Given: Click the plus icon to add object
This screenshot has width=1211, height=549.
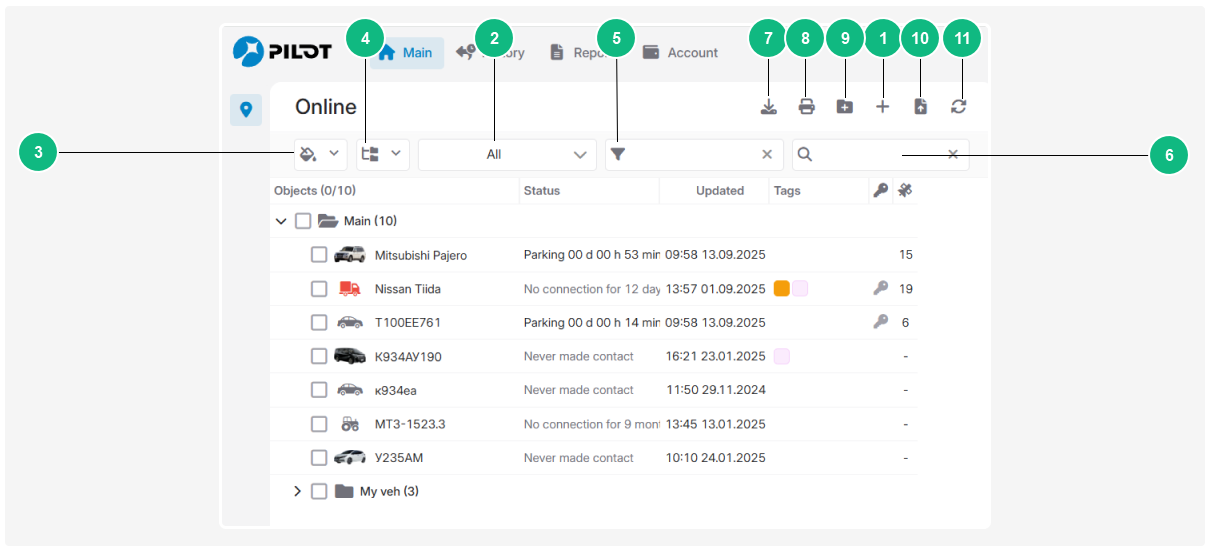Looking at the screenshot, I should tap(882, 107).
